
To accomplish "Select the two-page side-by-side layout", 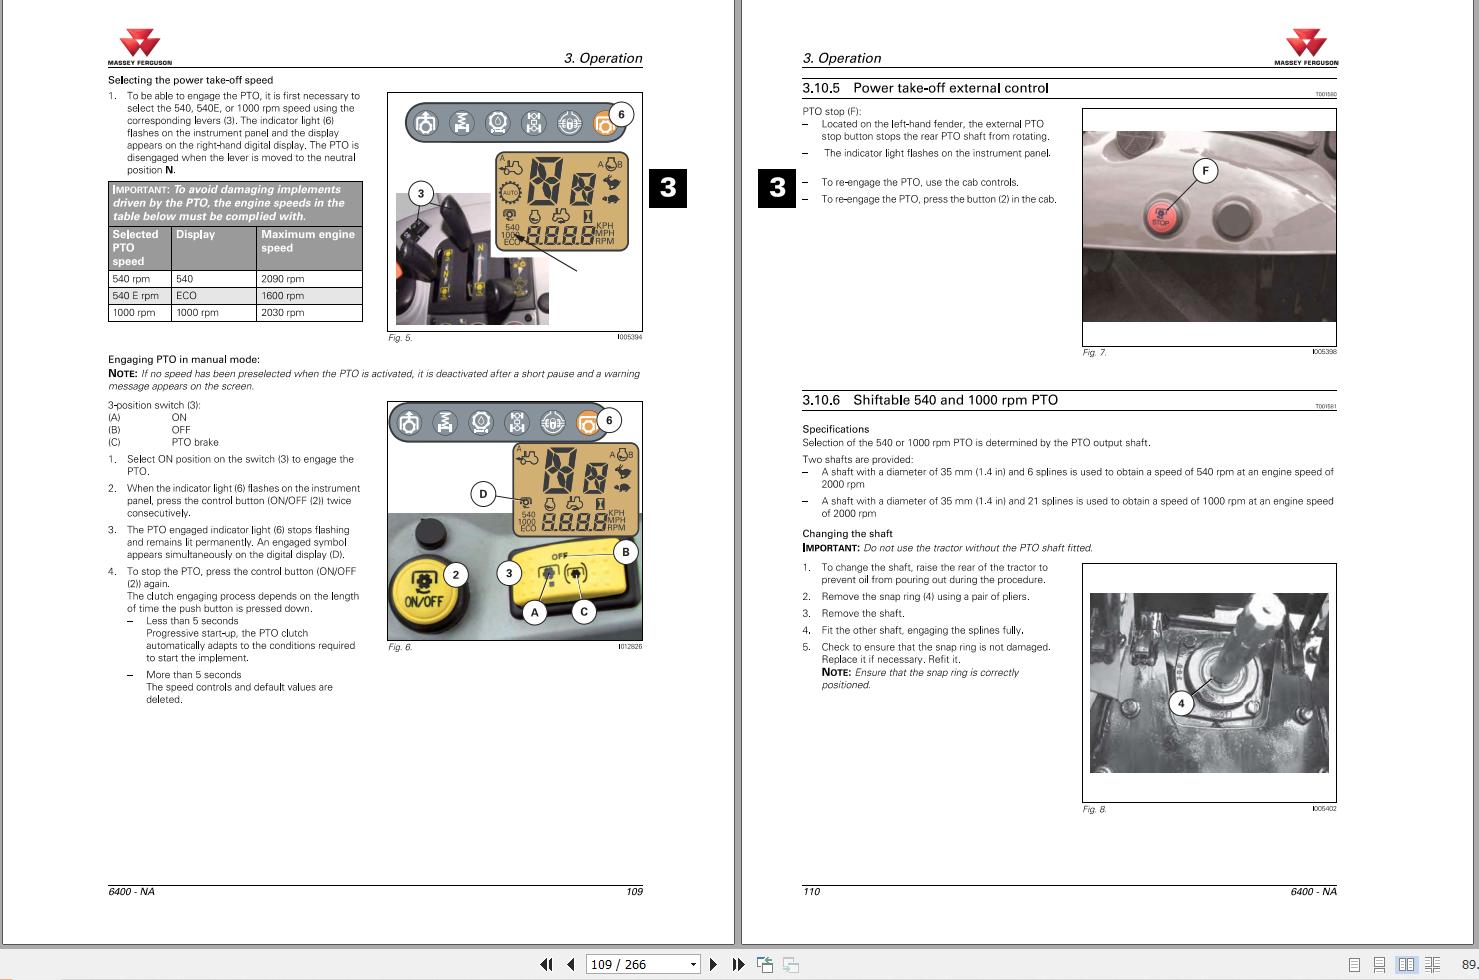I will (1406, 965).
